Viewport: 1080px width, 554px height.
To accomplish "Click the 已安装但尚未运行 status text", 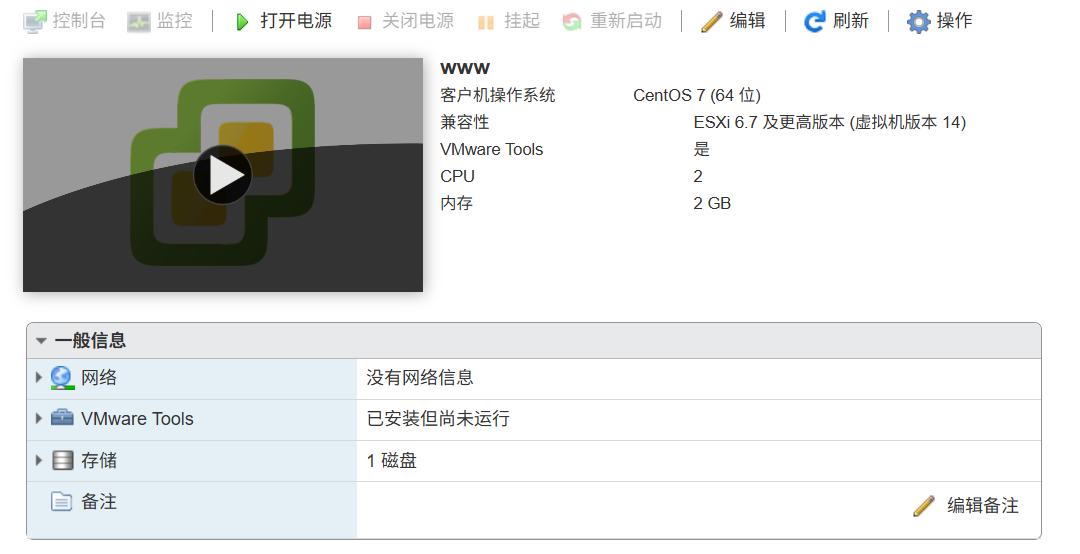I will pyautogui.click(x=438, y=419).
